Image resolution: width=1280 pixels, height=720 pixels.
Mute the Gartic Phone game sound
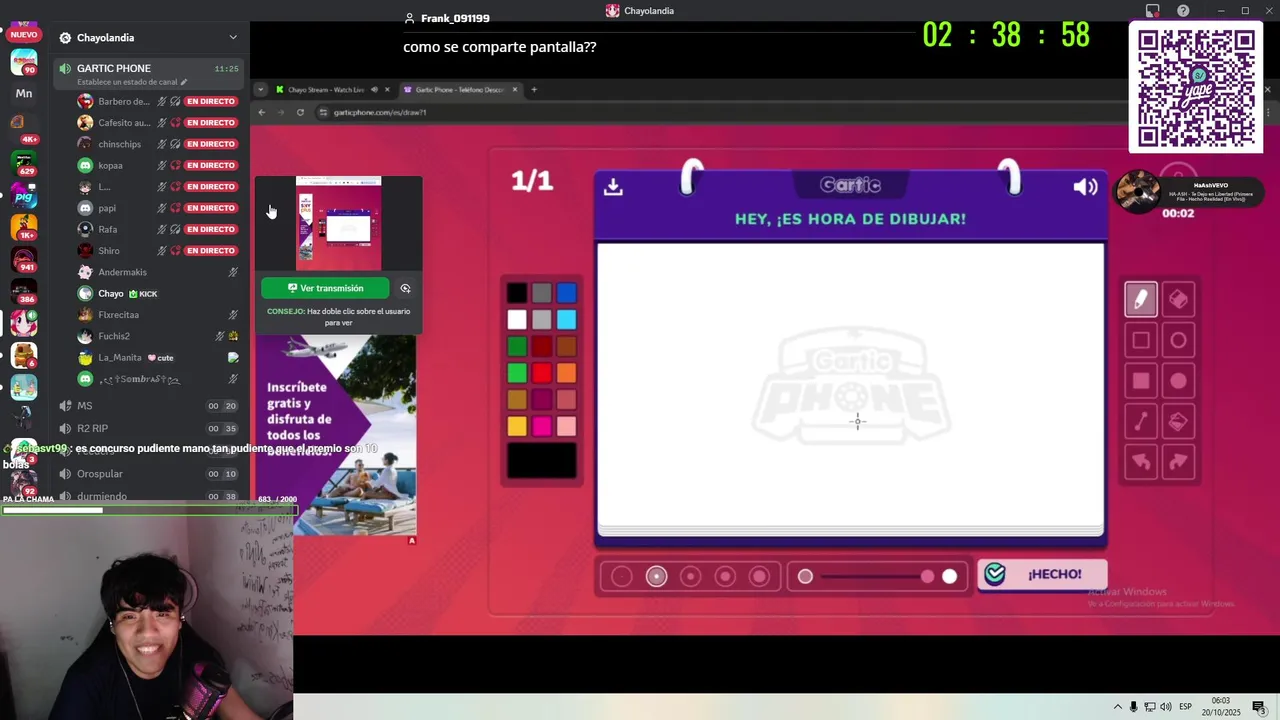[1085, 187]
